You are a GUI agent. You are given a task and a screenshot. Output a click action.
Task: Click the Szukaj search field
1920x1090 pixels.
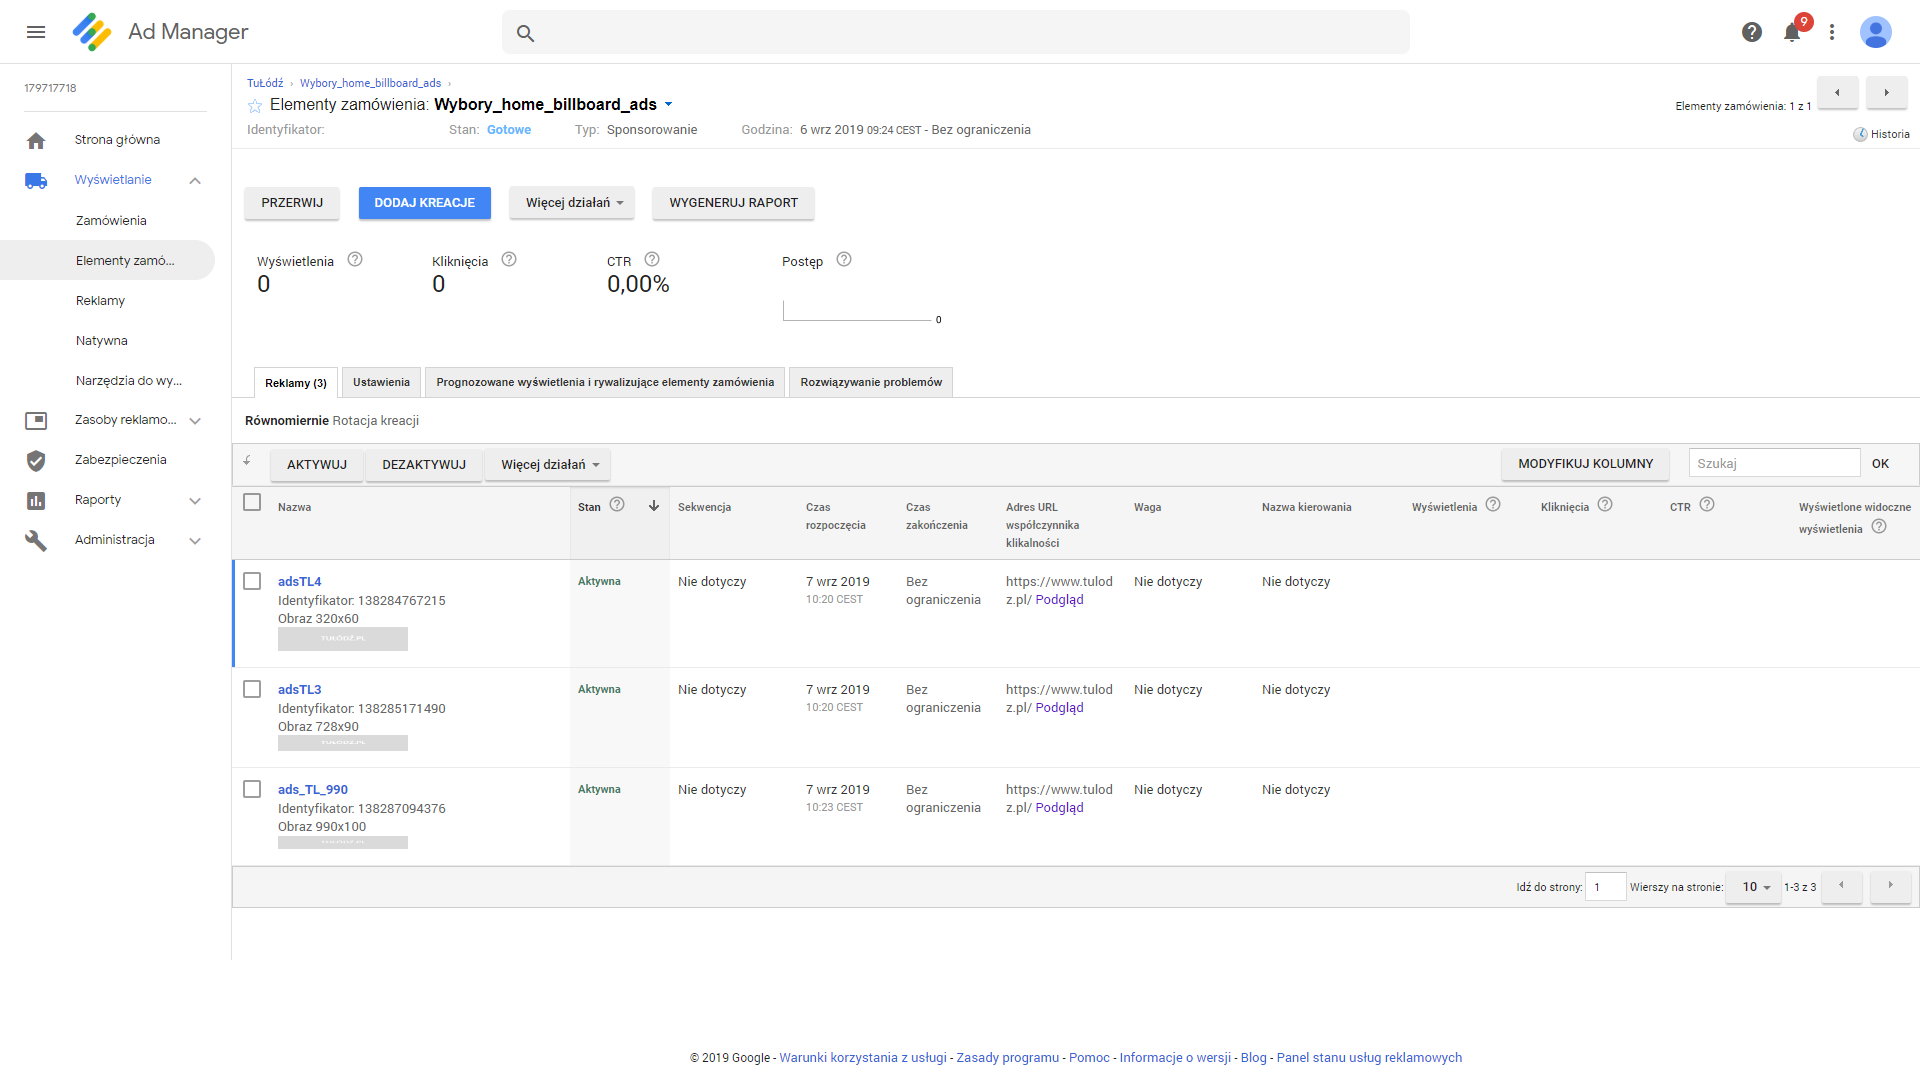click(1773, 464)
